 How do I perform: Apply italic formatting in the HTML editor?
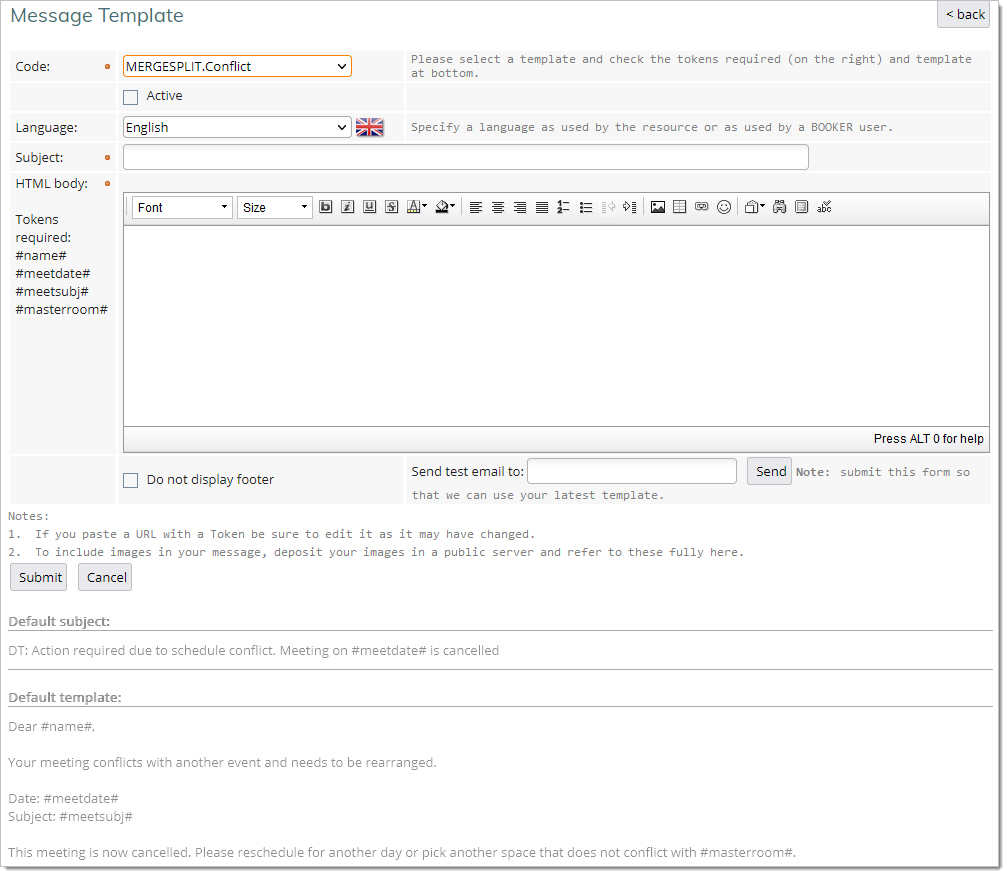(347, 207)
